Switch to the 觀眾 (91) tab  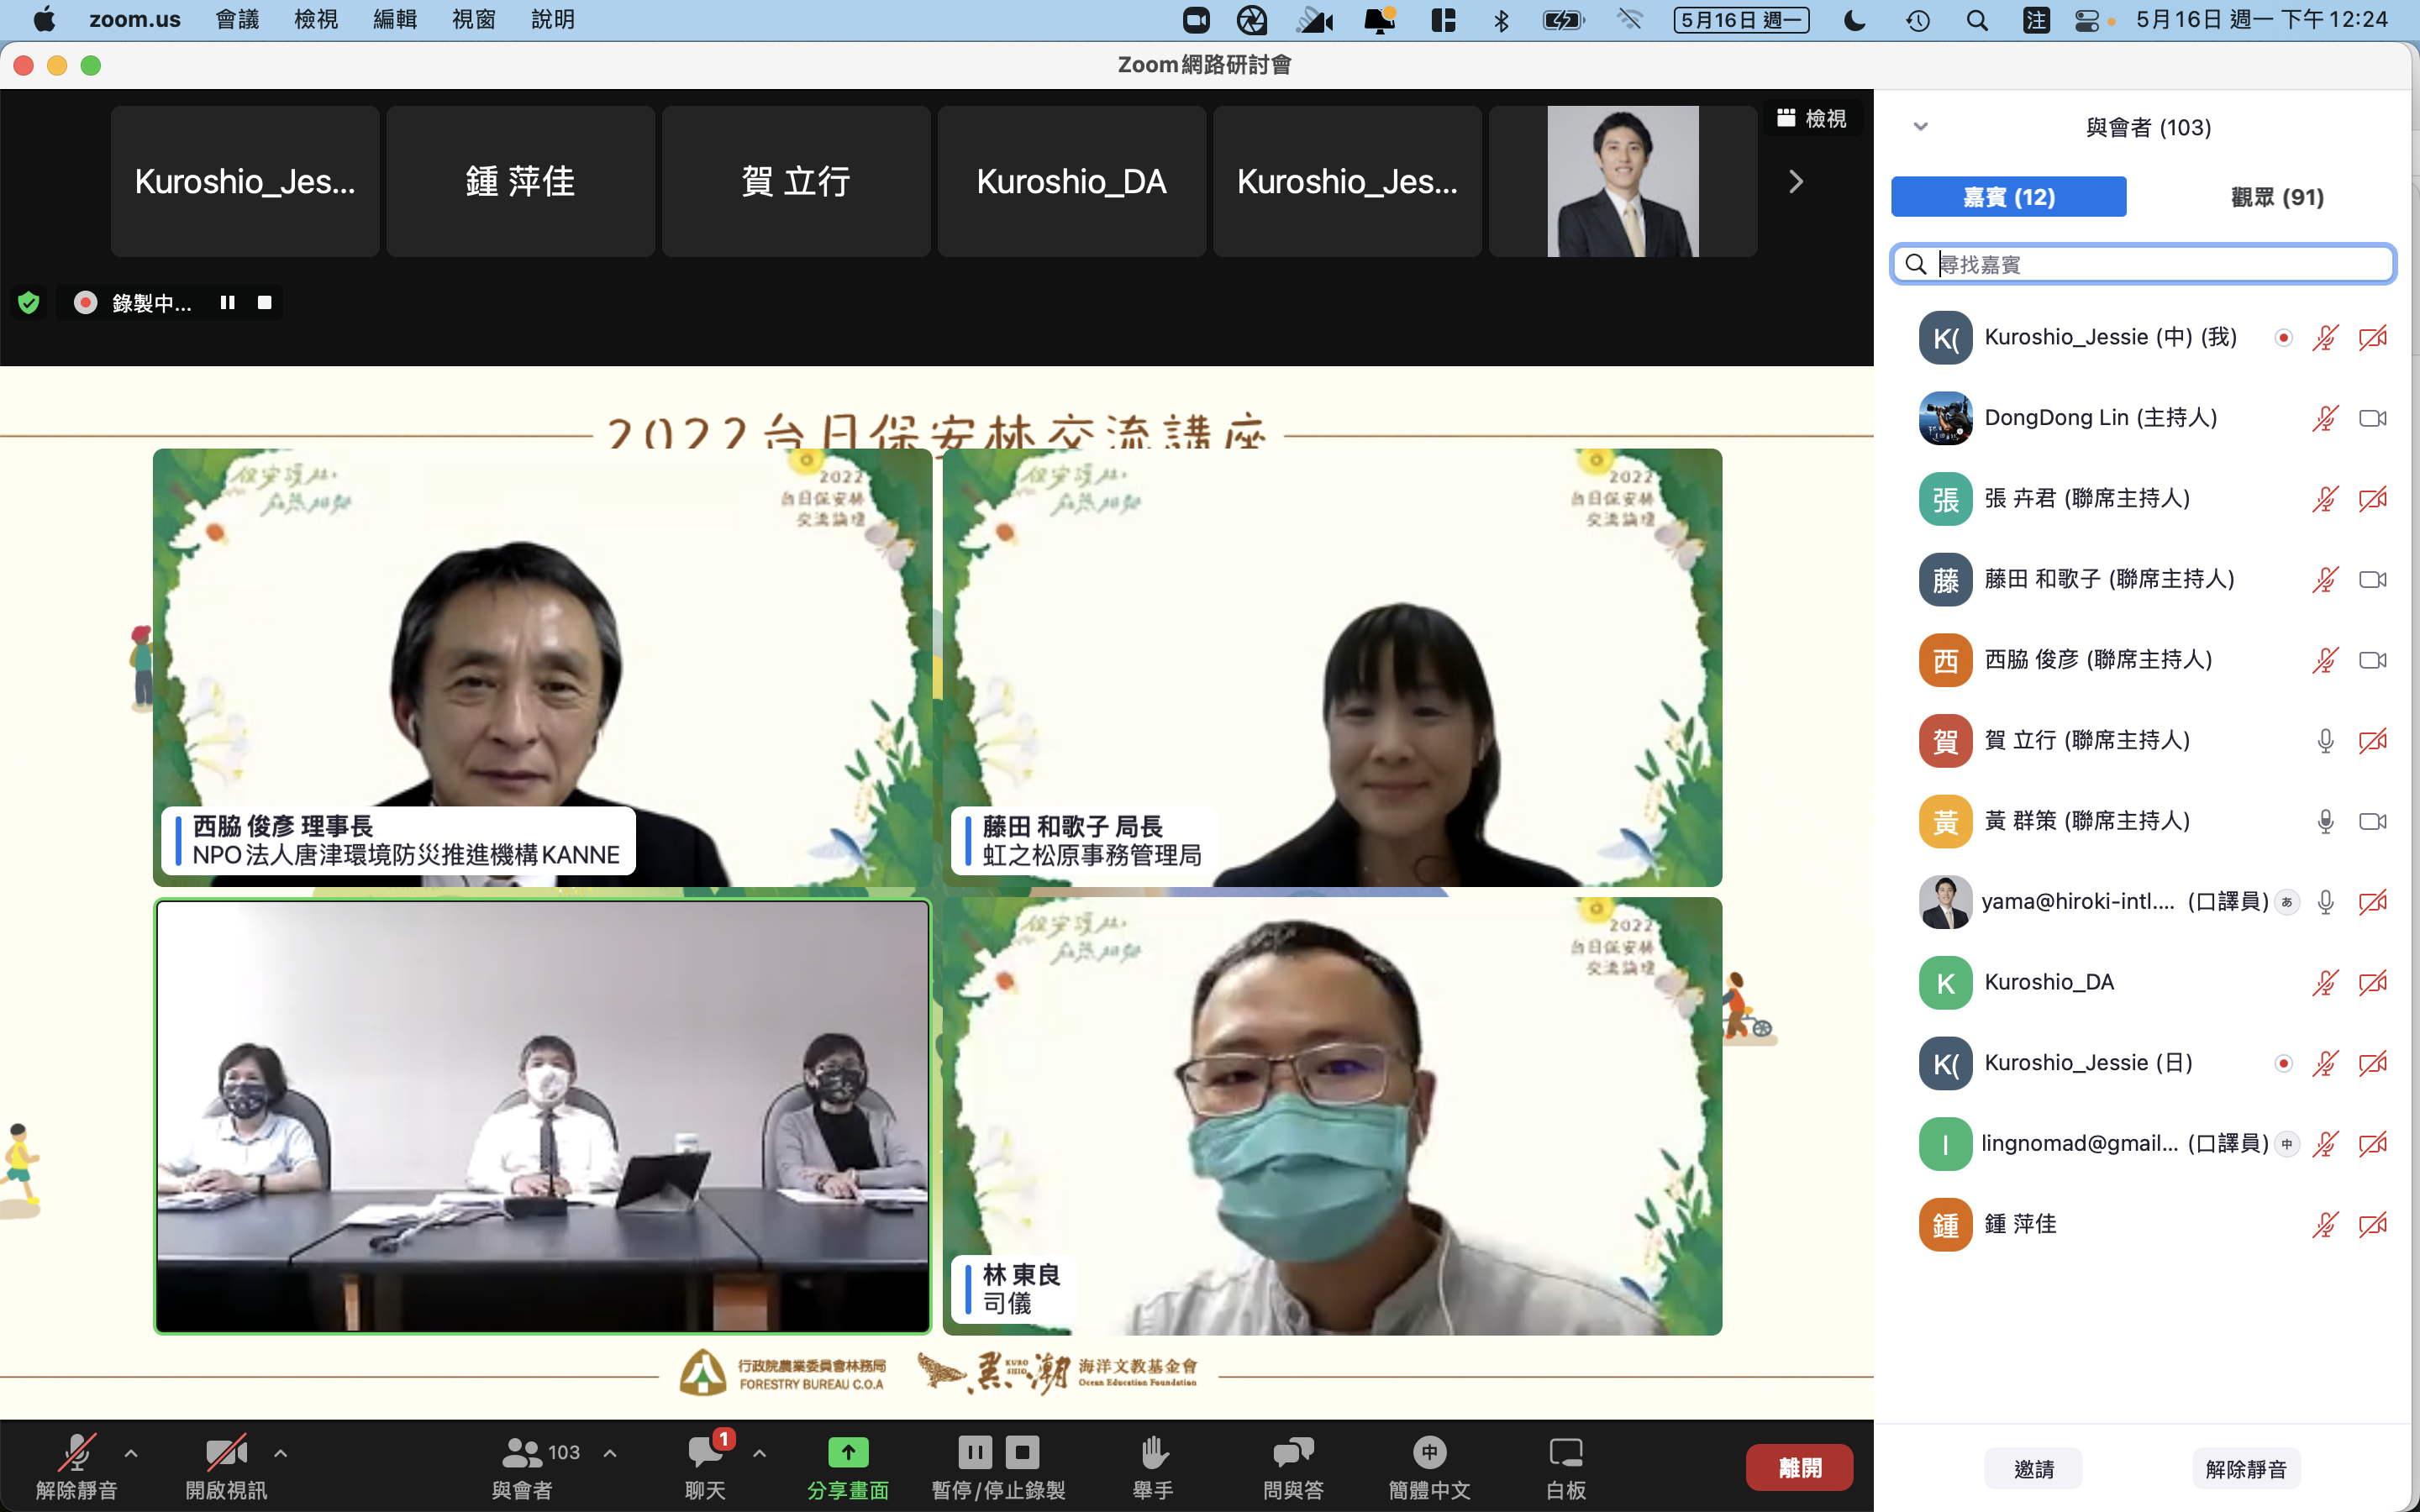pos(2277,197)
